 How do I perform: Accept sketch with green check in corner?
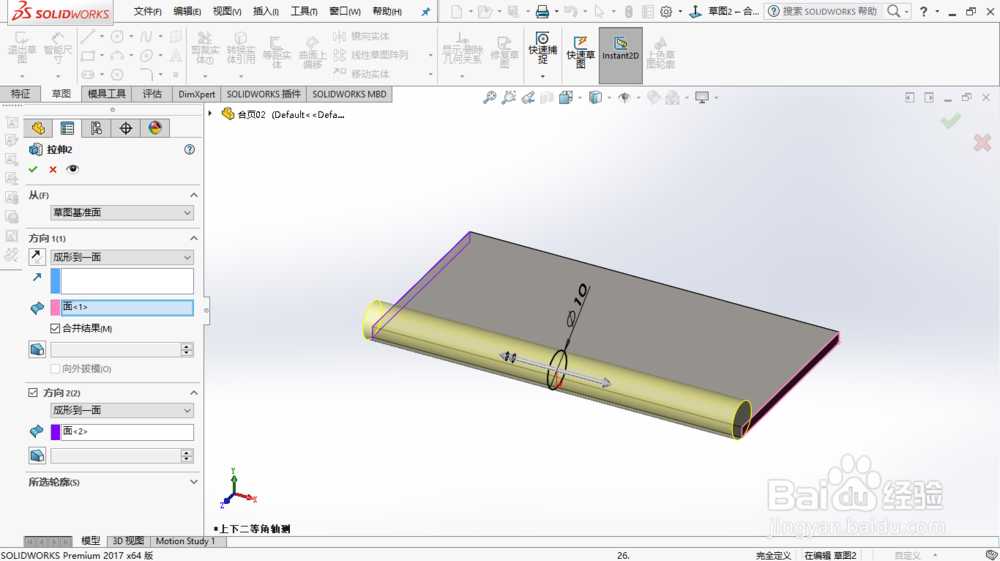(951, 120)
